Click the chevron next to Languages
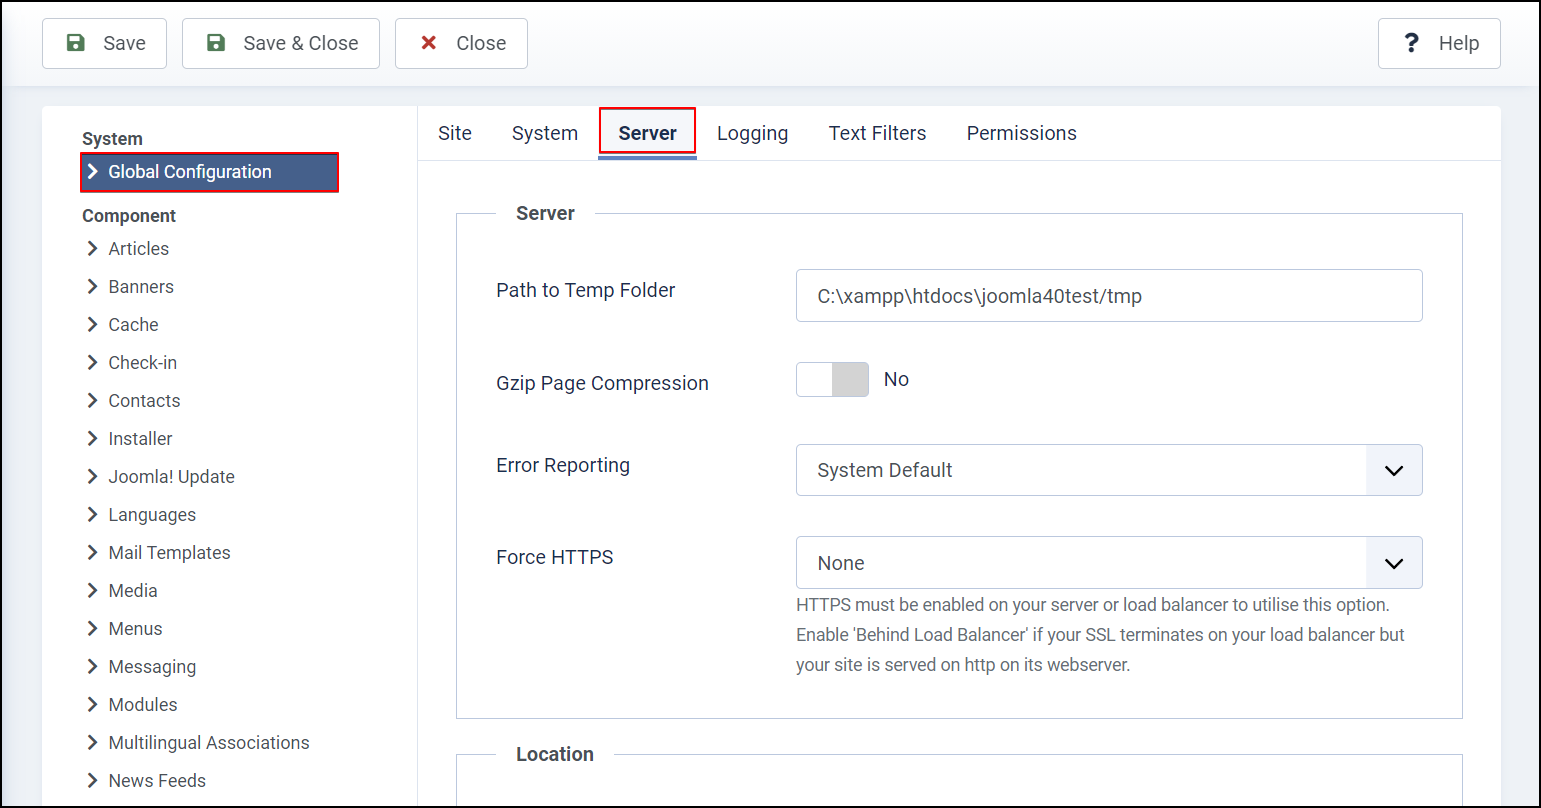The height and width of the screenshot is (808, 1541). pyautogui.click(x=93, y=514)
